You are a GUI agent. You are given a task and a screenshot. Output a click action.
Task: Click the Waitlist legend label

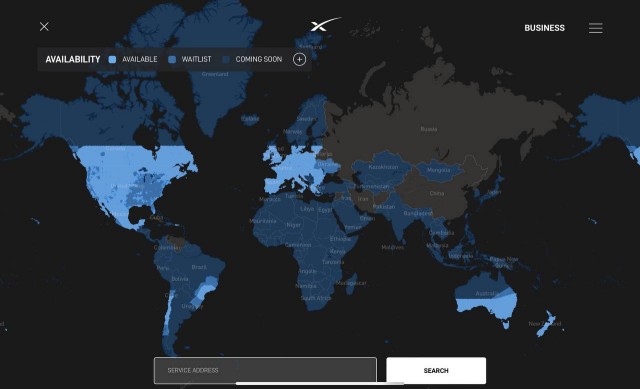pyautogui.click(x=196, y=60)
